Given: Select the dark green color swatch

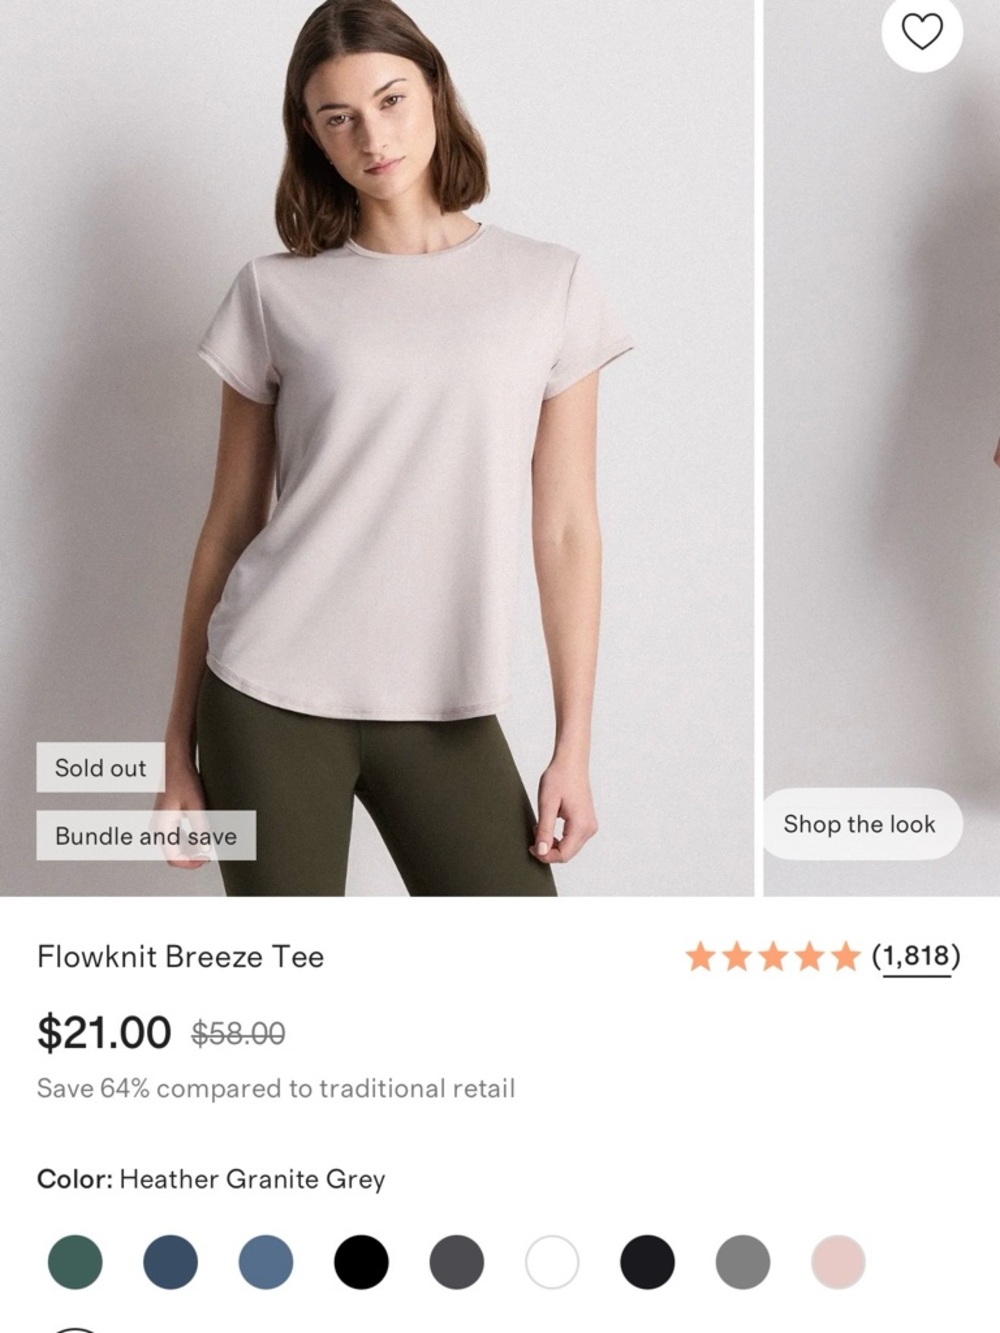Looking at the screenshot, I should (75, 1260).
